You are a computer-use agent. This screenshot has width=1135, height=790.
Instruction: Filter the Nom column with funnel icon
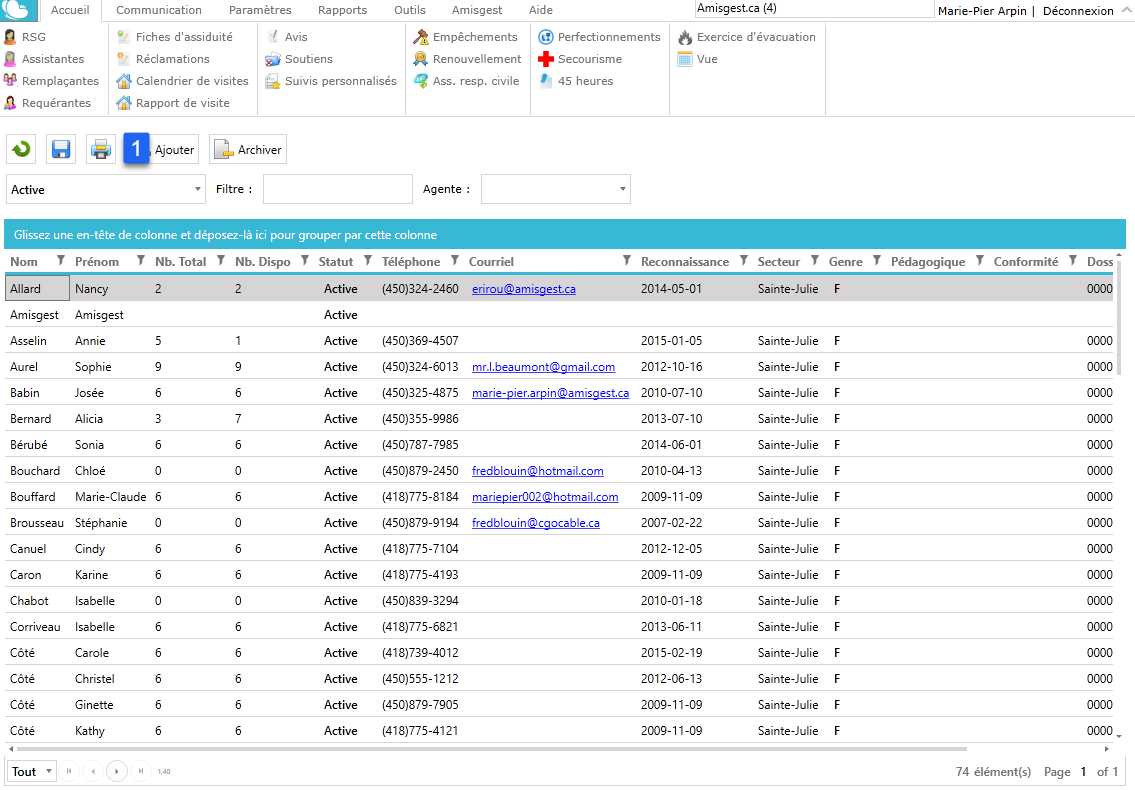61,261
